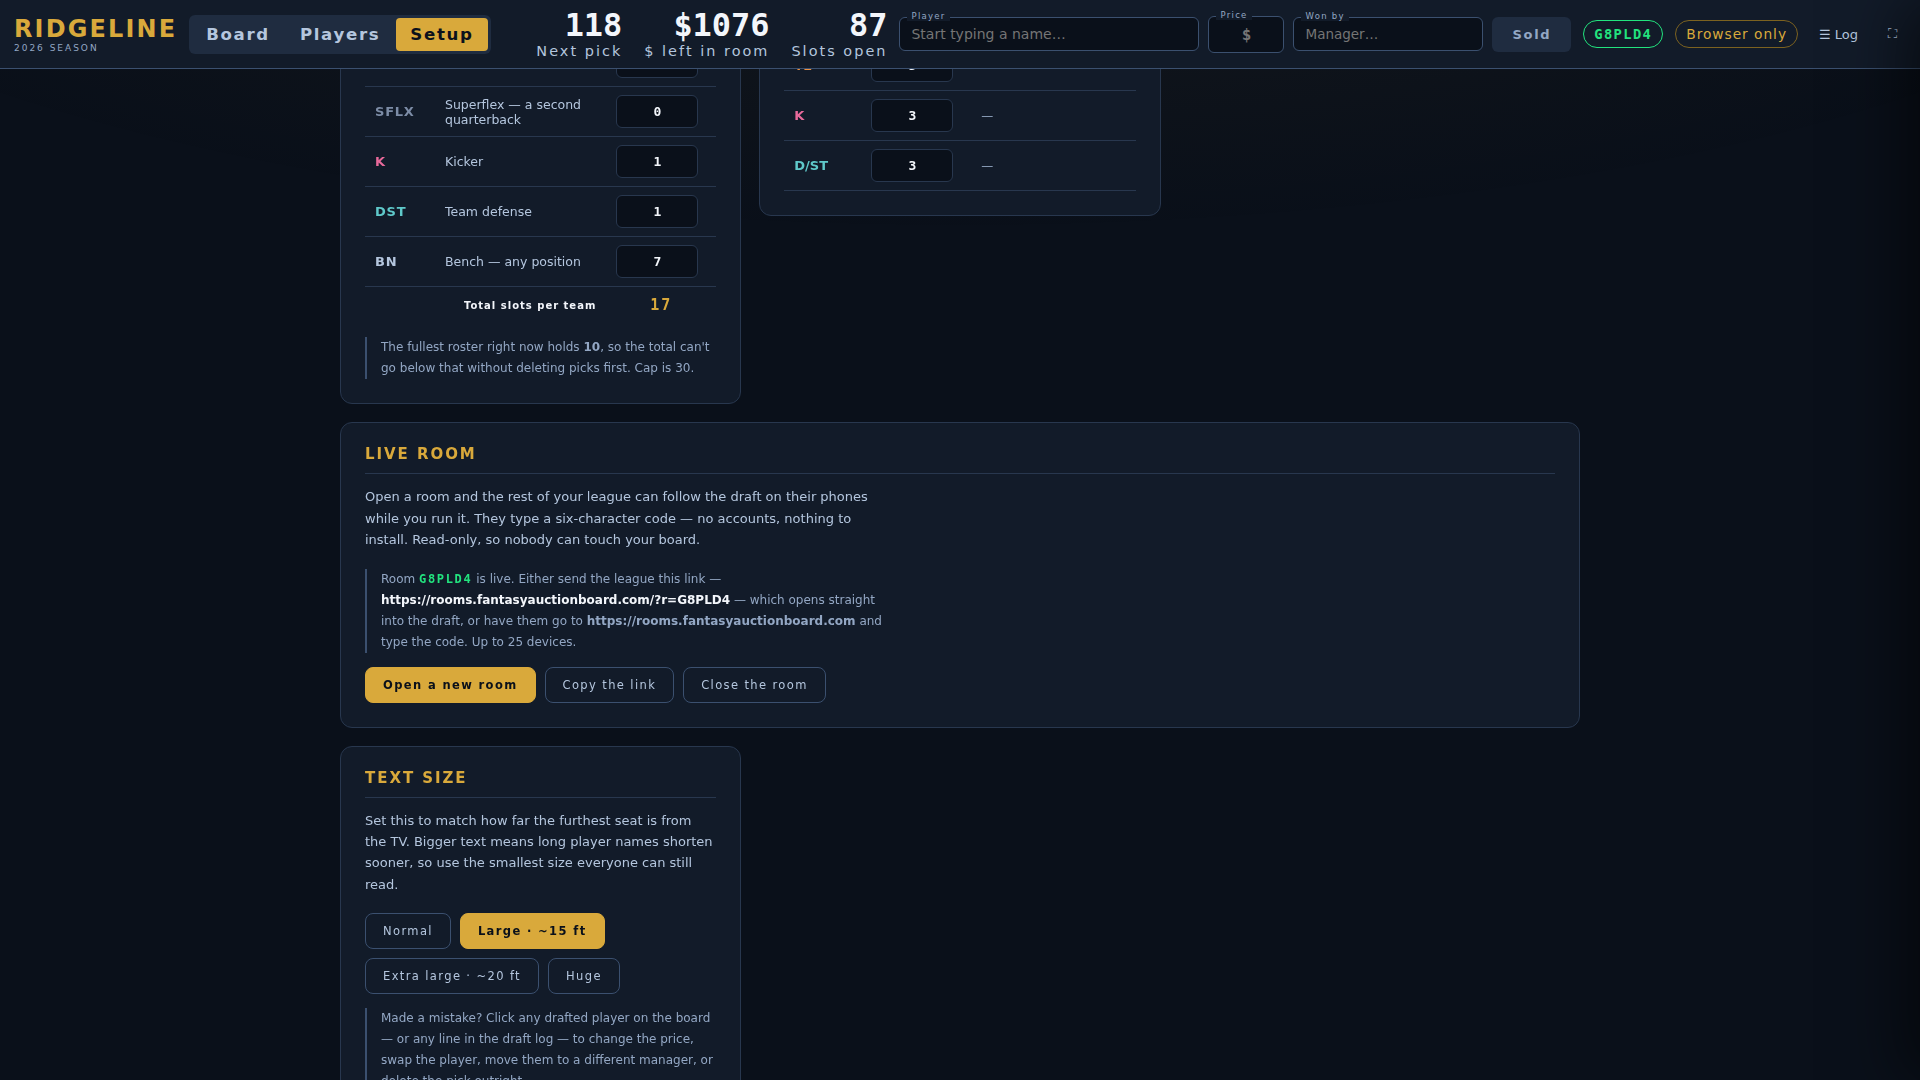The image size is (1920, 1080).
Task: Select the Huge text size
Action: point(584,976)
